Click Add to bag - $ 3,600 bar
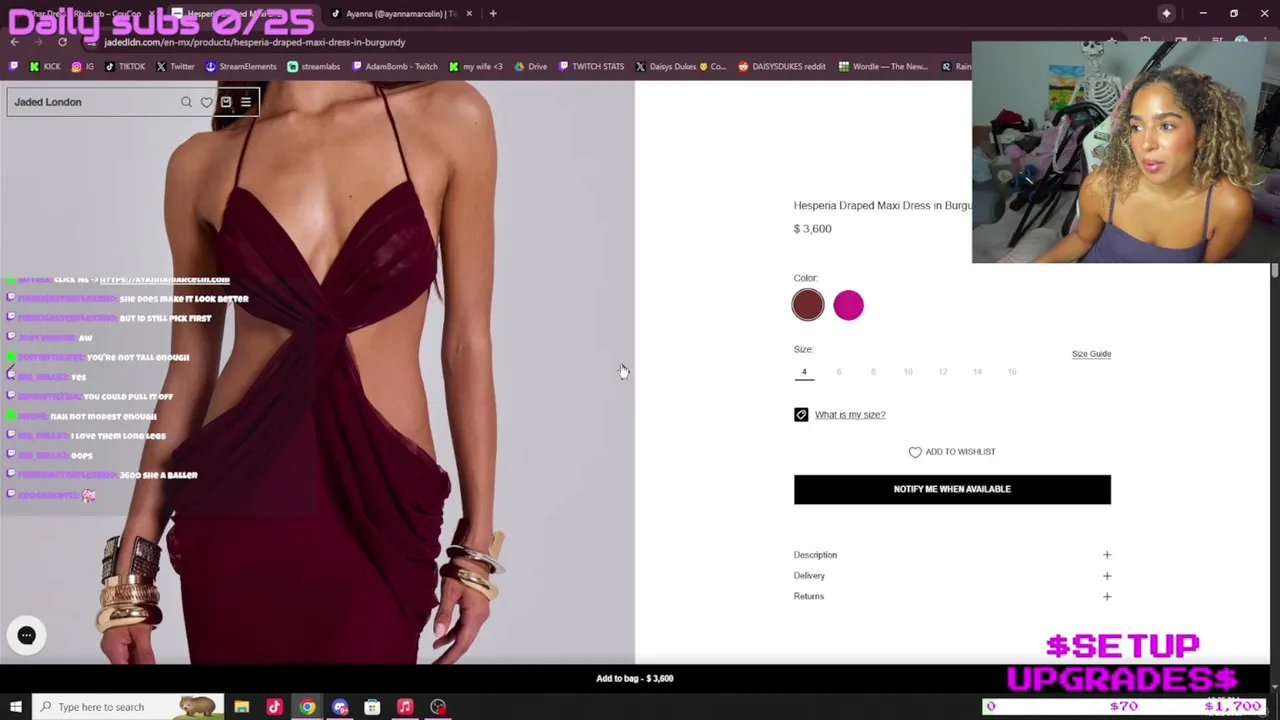 635,678
